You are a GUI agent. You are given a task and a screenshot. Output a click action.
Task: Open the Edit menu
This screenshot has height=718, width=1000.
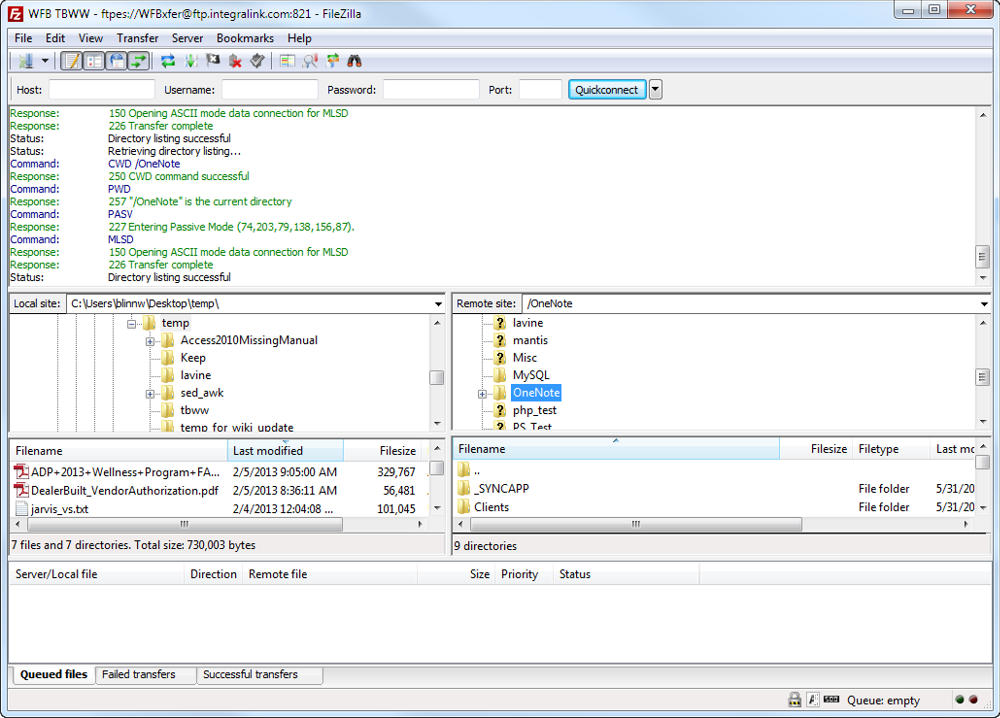click(x=55, y=38)
